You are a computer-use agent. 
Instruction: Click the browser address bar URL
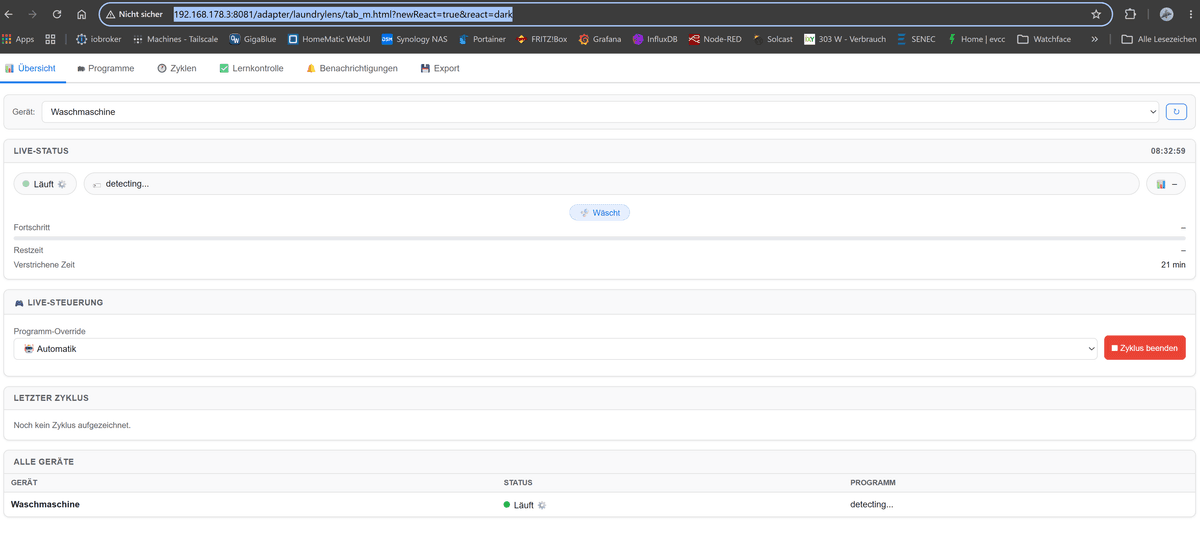(x=343, y=15)
